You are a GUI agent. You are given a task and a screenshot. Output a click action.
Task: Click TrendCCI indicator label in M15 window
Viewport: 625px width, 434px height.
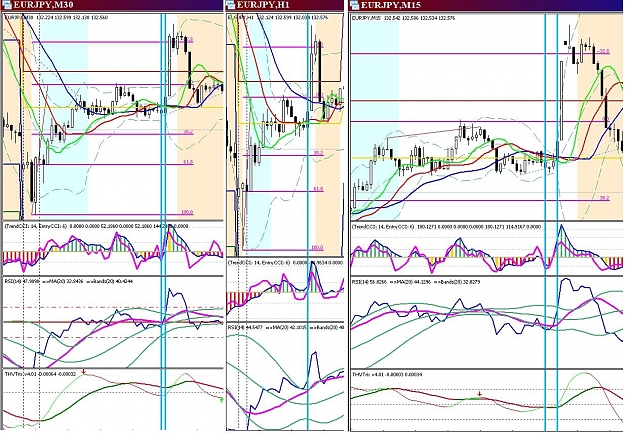pos(383,227)
